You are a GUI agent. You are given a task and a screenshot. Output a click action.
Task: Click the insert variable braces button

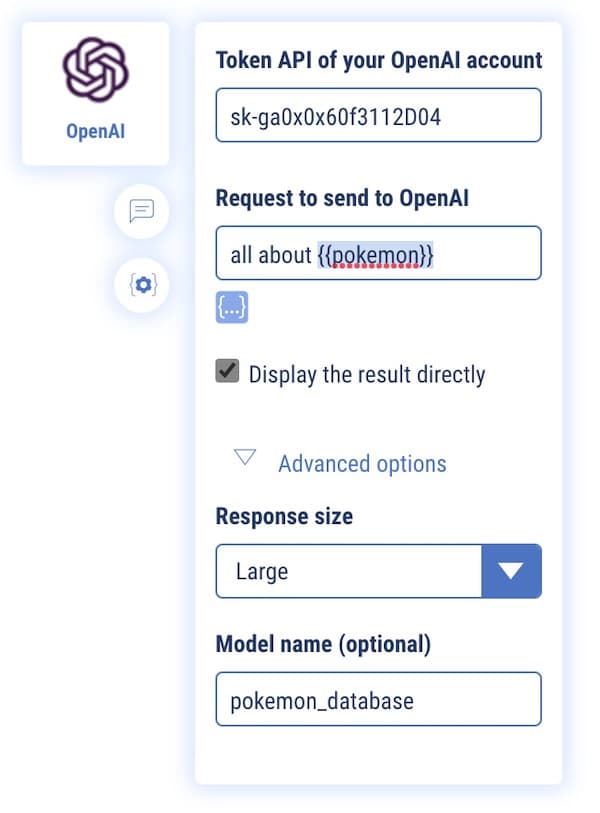click(232, 307)
